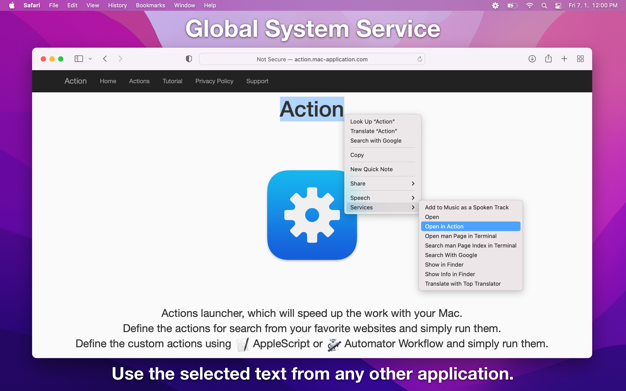Choose Add to Music as a Spoken Track
This screenshot has height=391, width=626.
471,207
